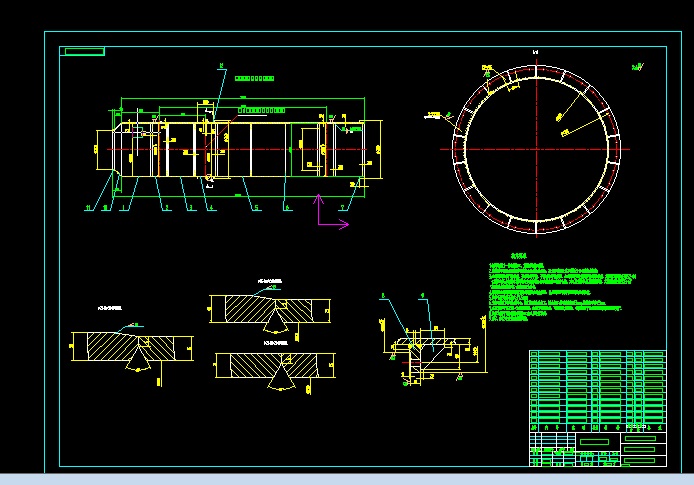
Task: Click the title block in the drawing corner
Action: pos(598,449)
